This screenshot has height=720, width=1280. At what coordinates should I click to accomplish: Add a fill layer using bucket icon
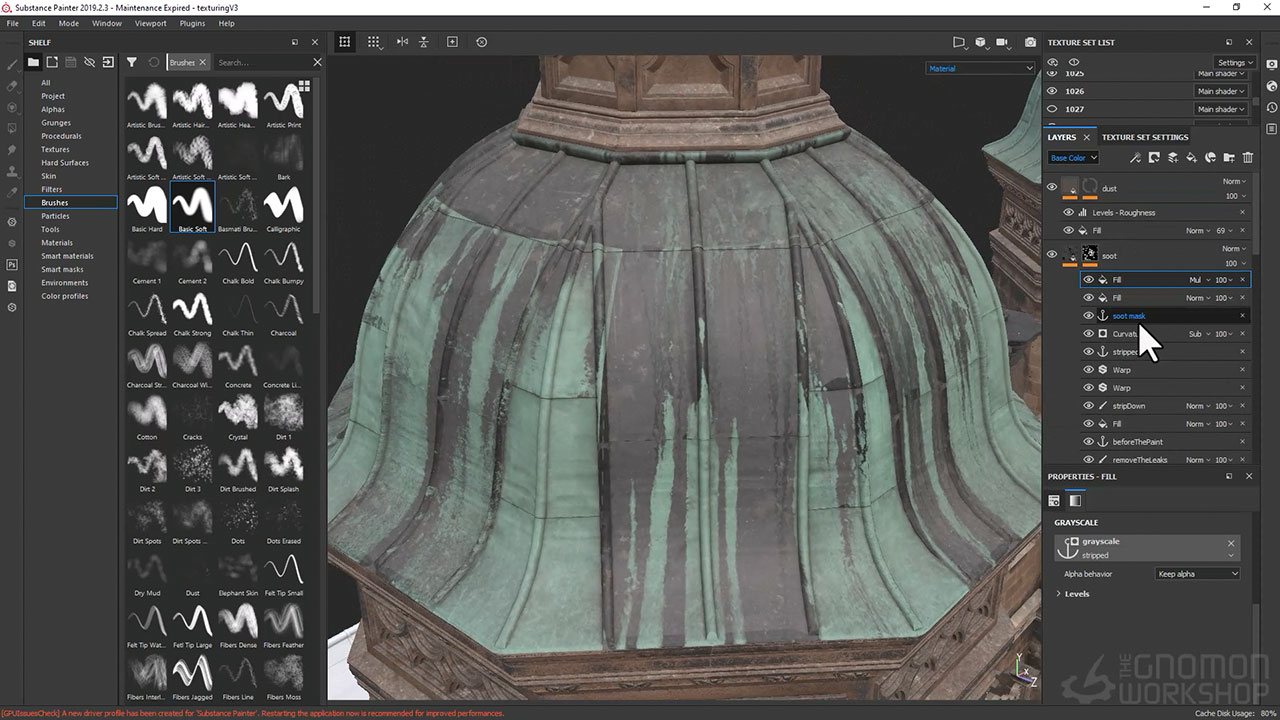click(x=1191, y=158)
